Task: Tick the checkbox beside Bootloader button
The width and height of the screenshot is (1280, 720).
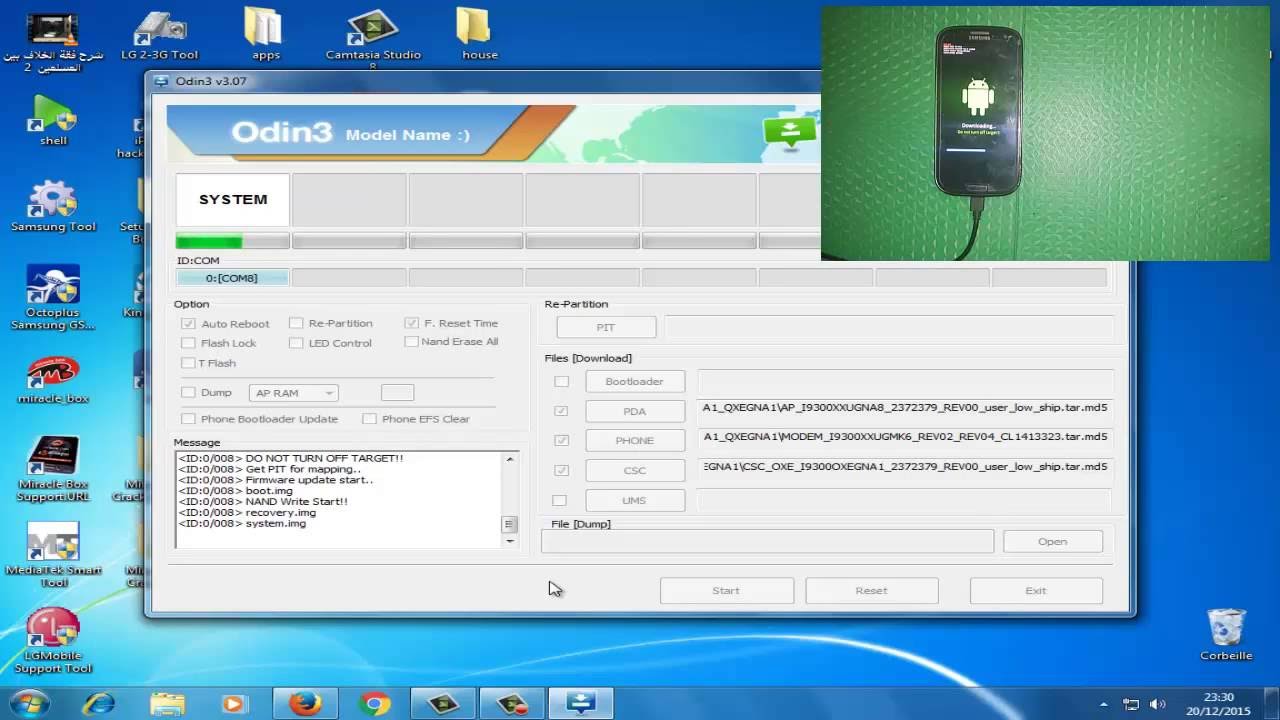Action: (561, 381)
